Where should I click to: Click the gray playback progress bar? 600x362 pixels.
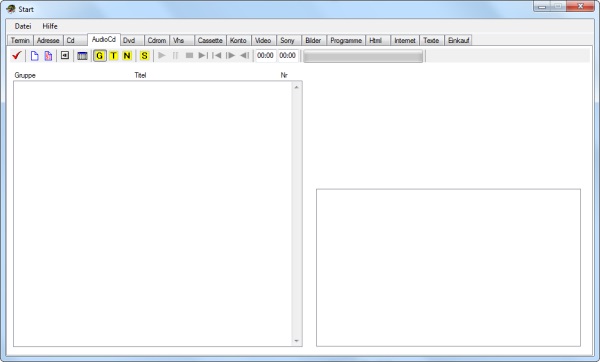pos(363,56)
